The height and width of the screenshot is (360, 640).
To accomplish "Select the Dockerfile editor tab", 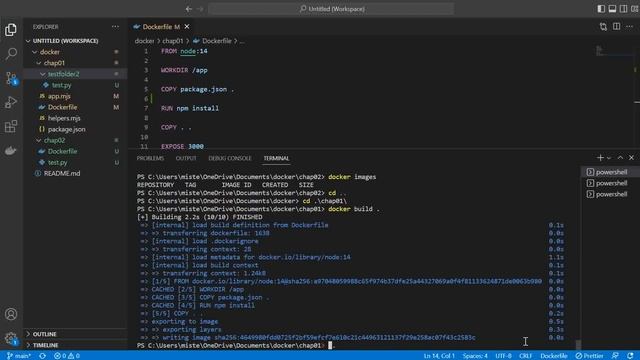I will tap(162, 27).
